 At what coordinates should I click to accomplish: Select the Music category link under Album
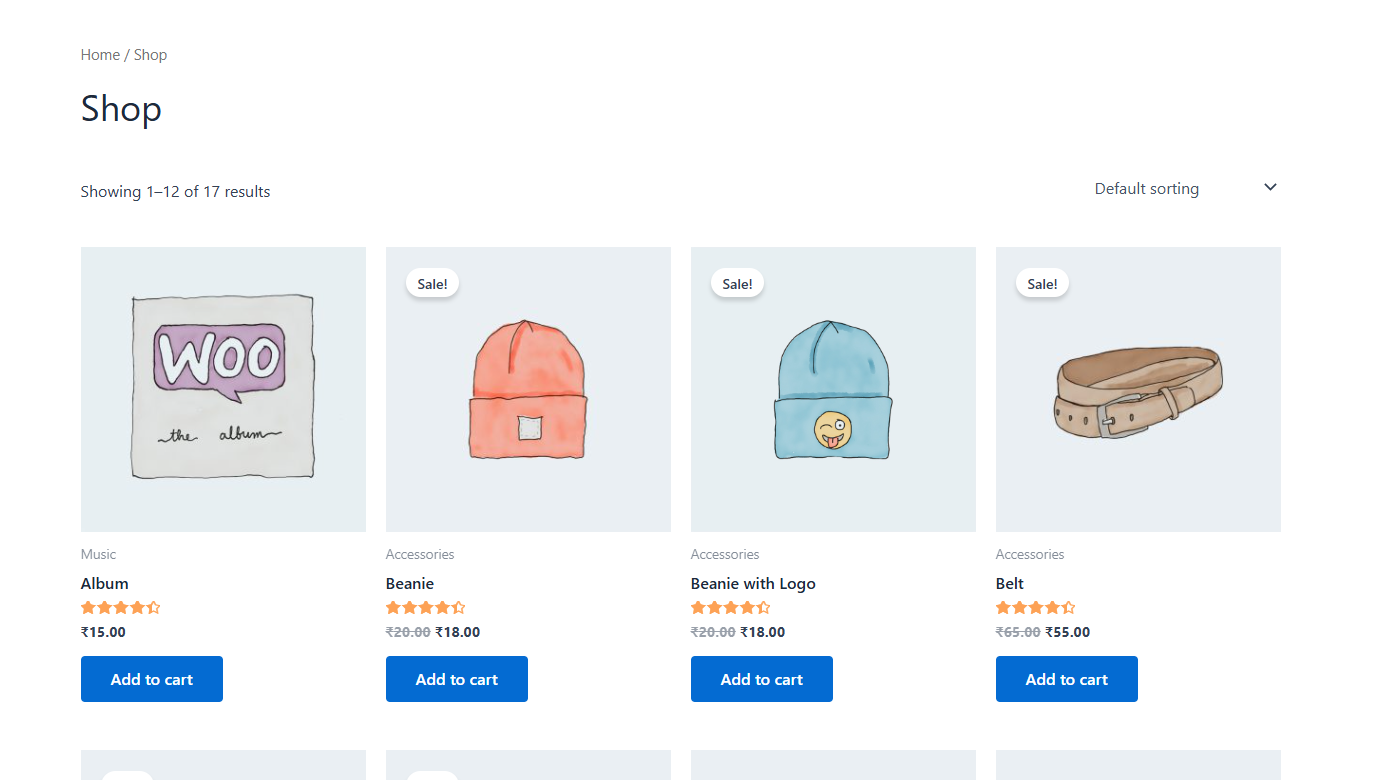click(98, 553)
